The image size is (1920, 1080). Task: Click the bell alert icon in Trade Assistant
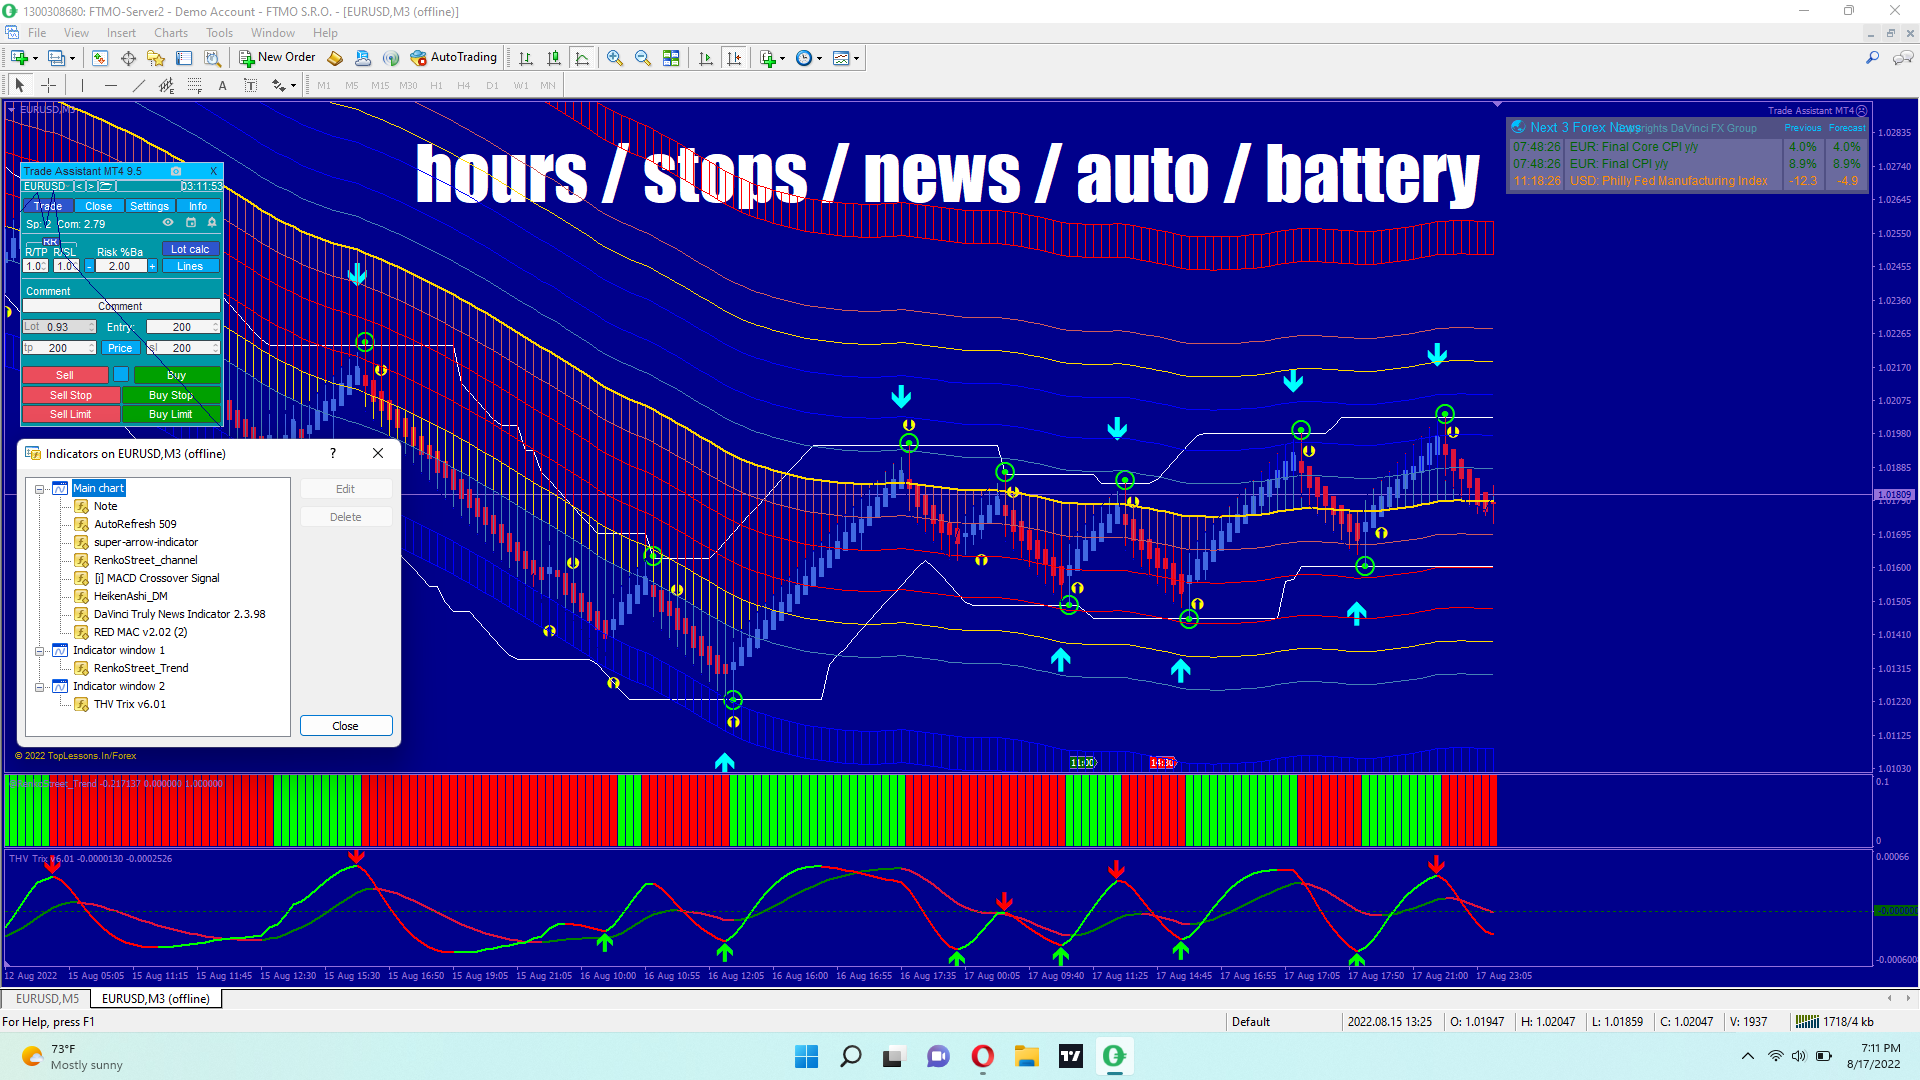[x=212, y=223]
